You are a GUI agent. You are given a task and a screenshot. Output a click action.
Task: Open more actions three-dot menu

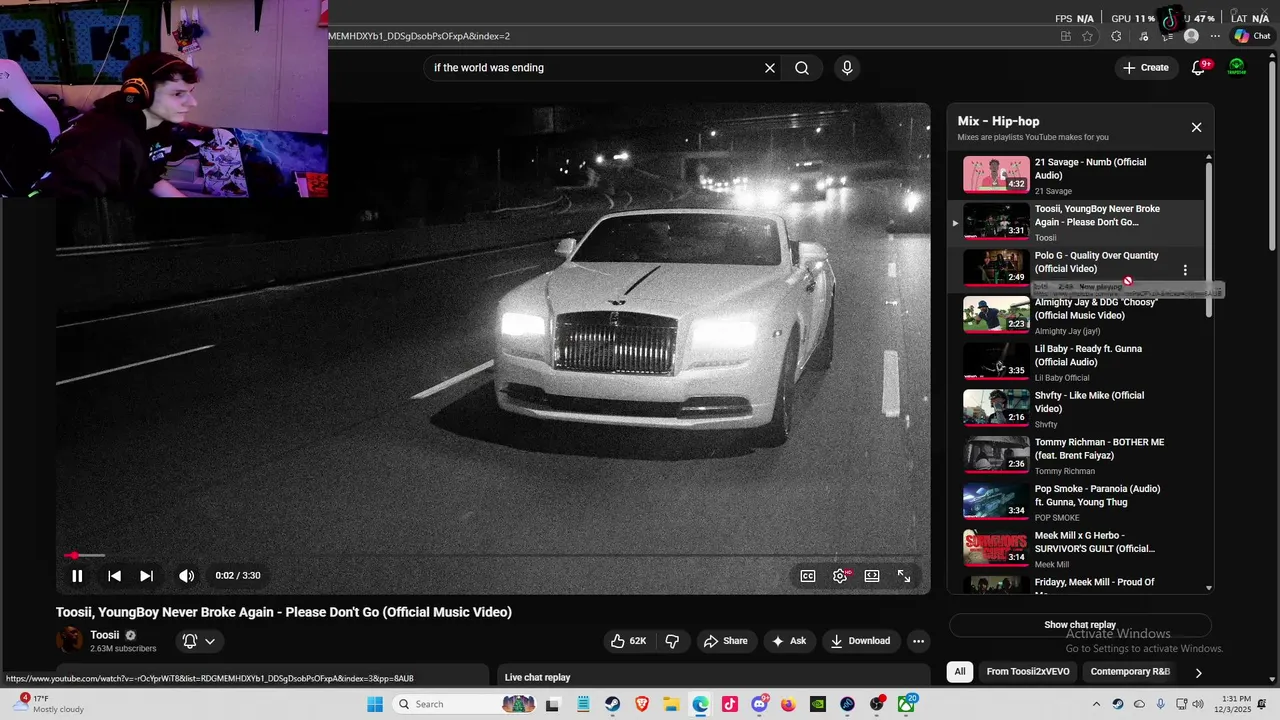point(918,641)
